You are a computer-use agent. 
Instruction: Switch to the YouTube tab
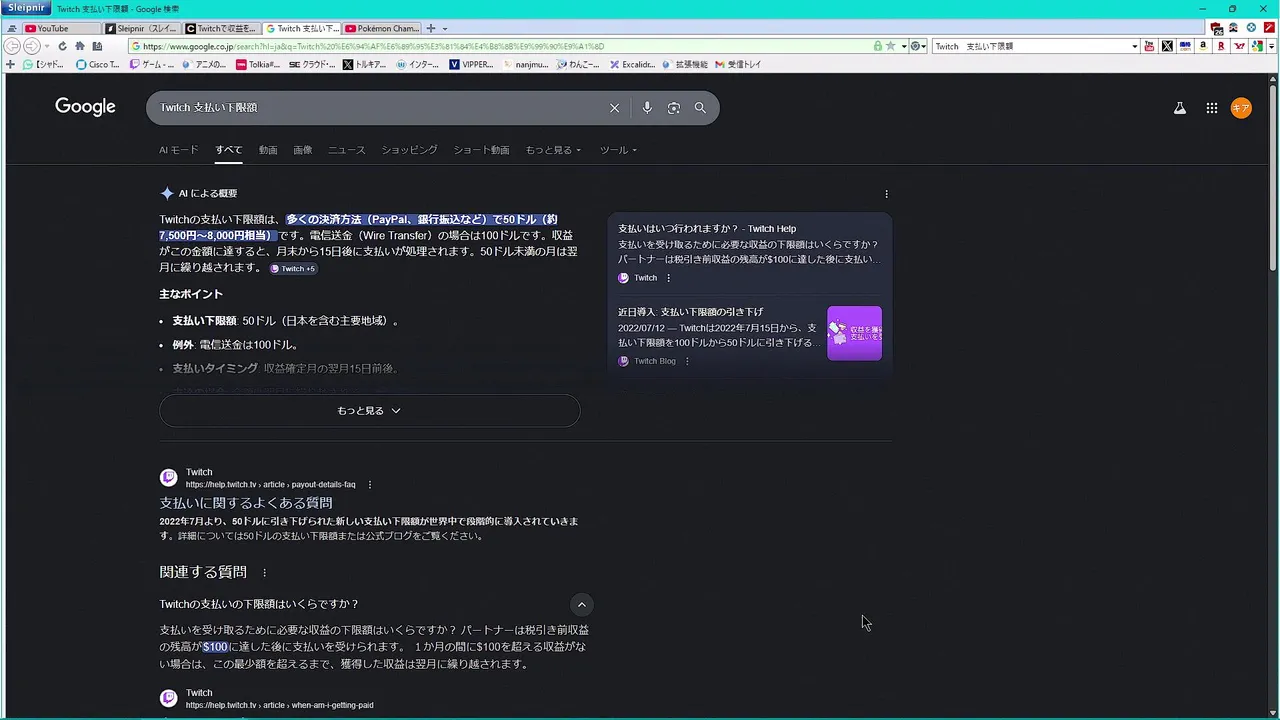point(61,28)
